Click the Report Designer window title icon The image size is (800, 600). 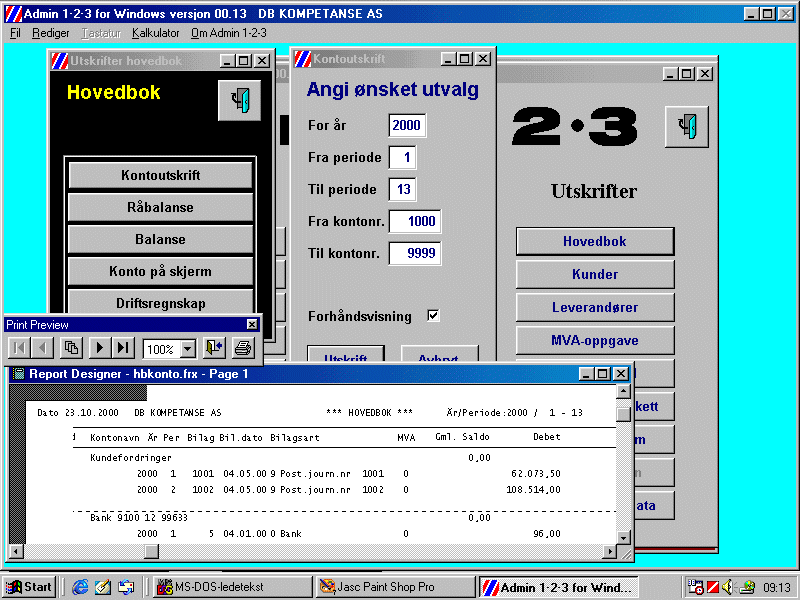pyautogui.click(x=19, y=374)
